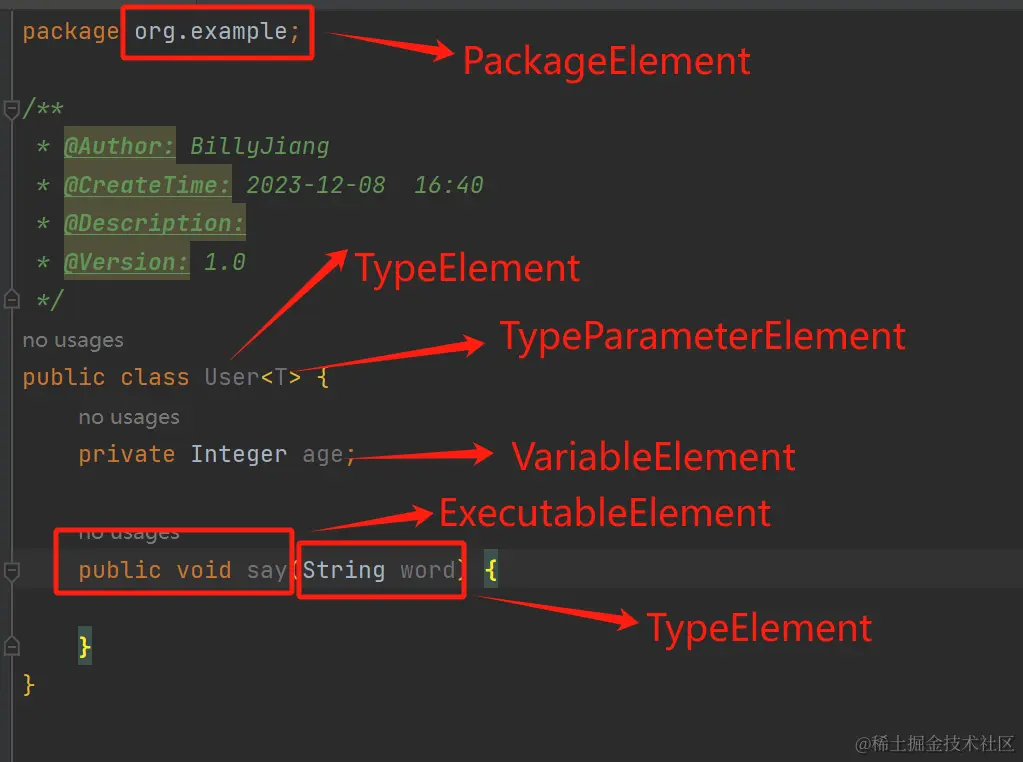The image size is (1023, 762).
Task: Collapse the say method using gutter fold
Action: pos(11,571)
